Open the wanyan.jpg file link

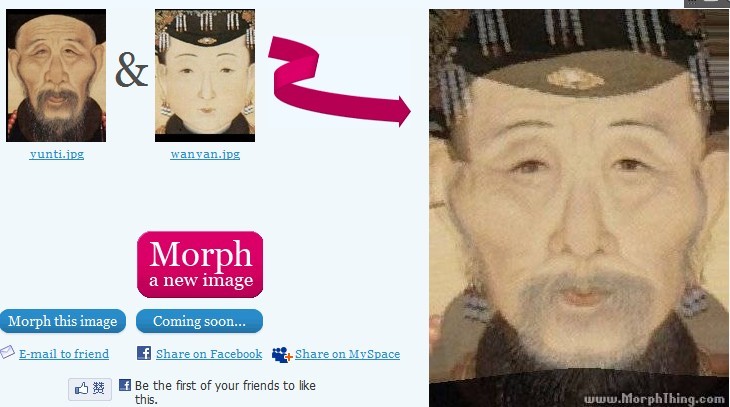tap(205, 154)
